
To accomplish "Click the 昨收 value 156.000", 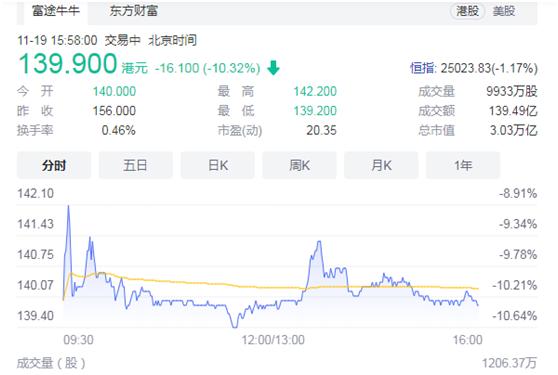I will tap(114, 111).
